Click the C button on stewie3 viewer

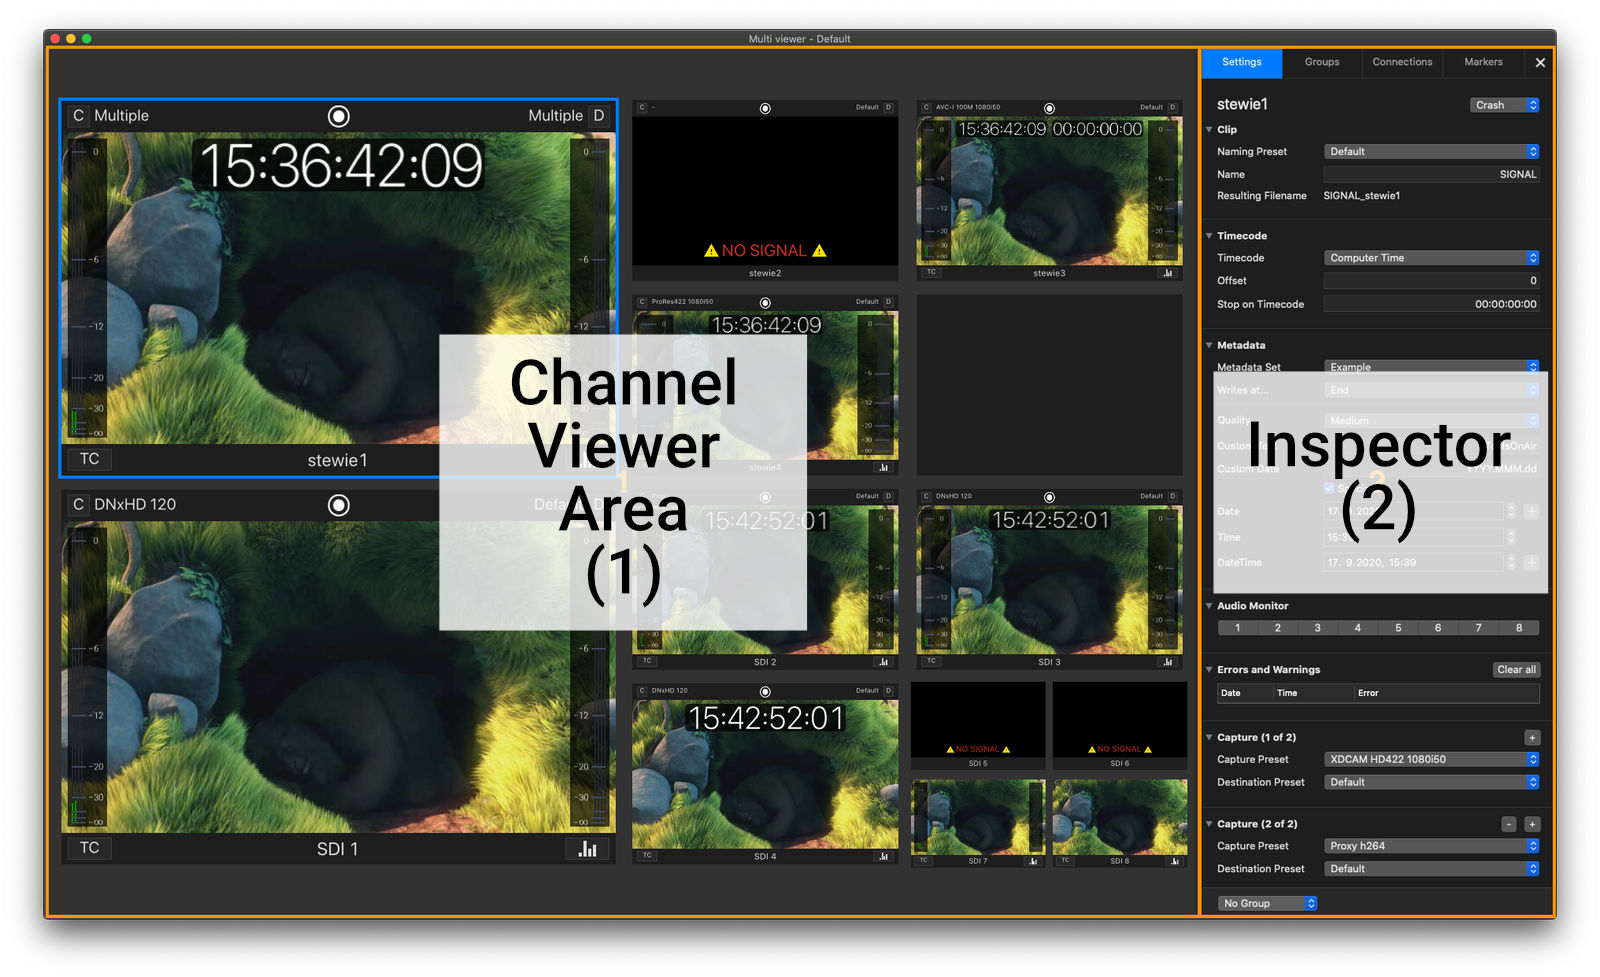pyautogui.click(x=926, y=107)
